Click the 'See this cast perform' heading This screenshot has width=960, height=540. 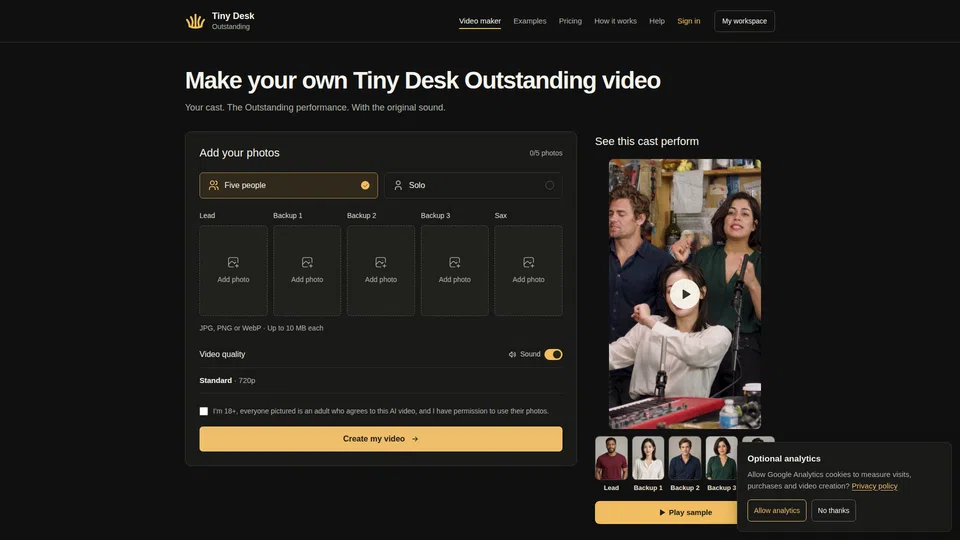coord(647,141)
